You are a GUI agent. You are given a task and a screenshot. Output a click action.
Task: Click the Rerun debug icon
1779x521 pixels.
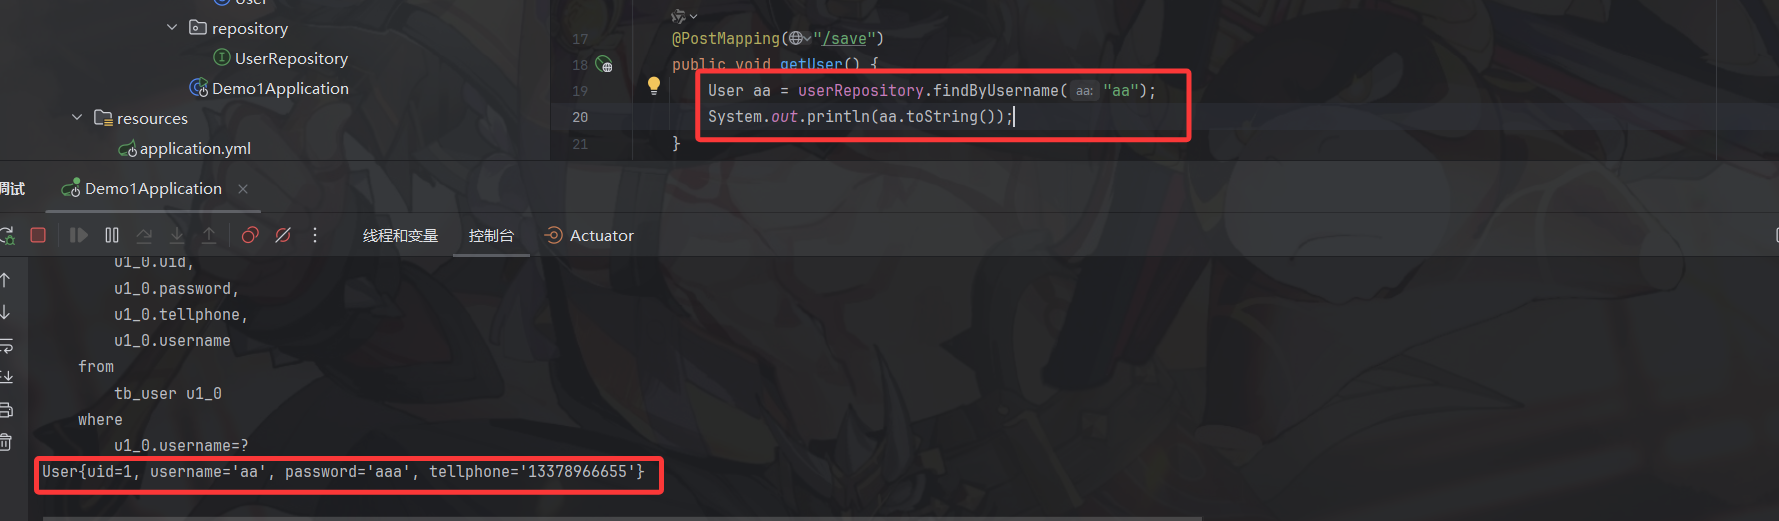(x=7, y=235)
